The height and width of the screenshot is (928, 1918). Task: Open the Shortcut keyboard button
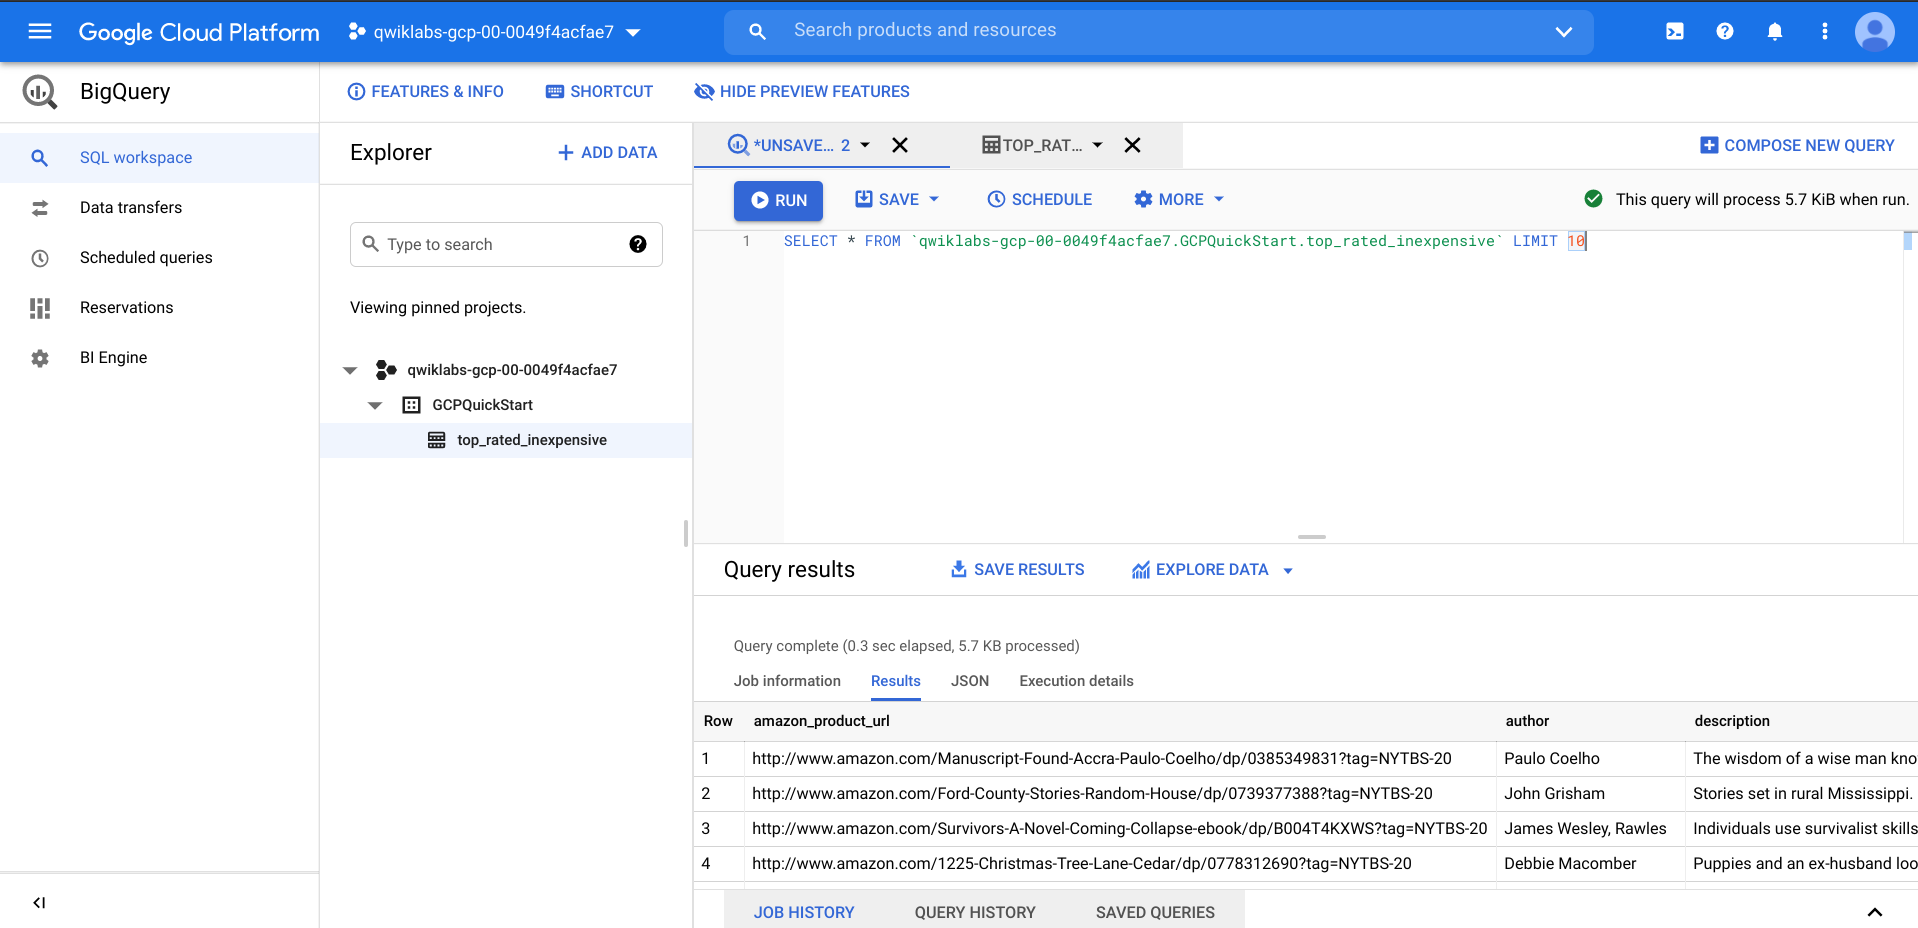click(599, 92)
